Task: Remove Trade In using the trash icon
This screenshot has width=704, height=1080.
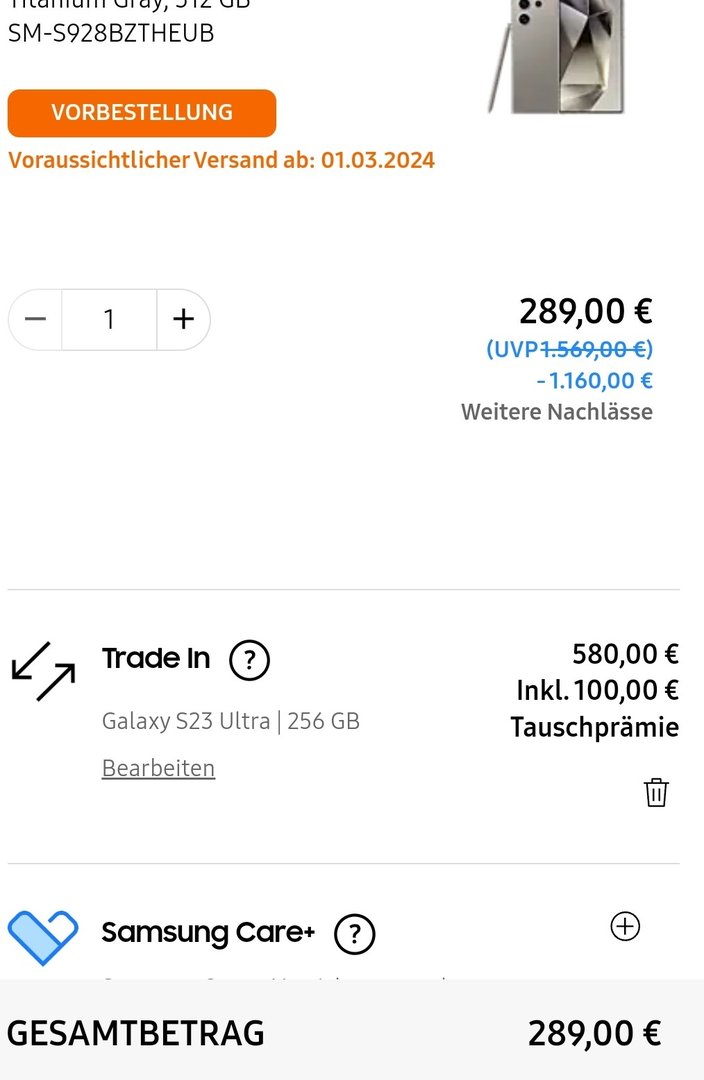Action: click(656, 792)
